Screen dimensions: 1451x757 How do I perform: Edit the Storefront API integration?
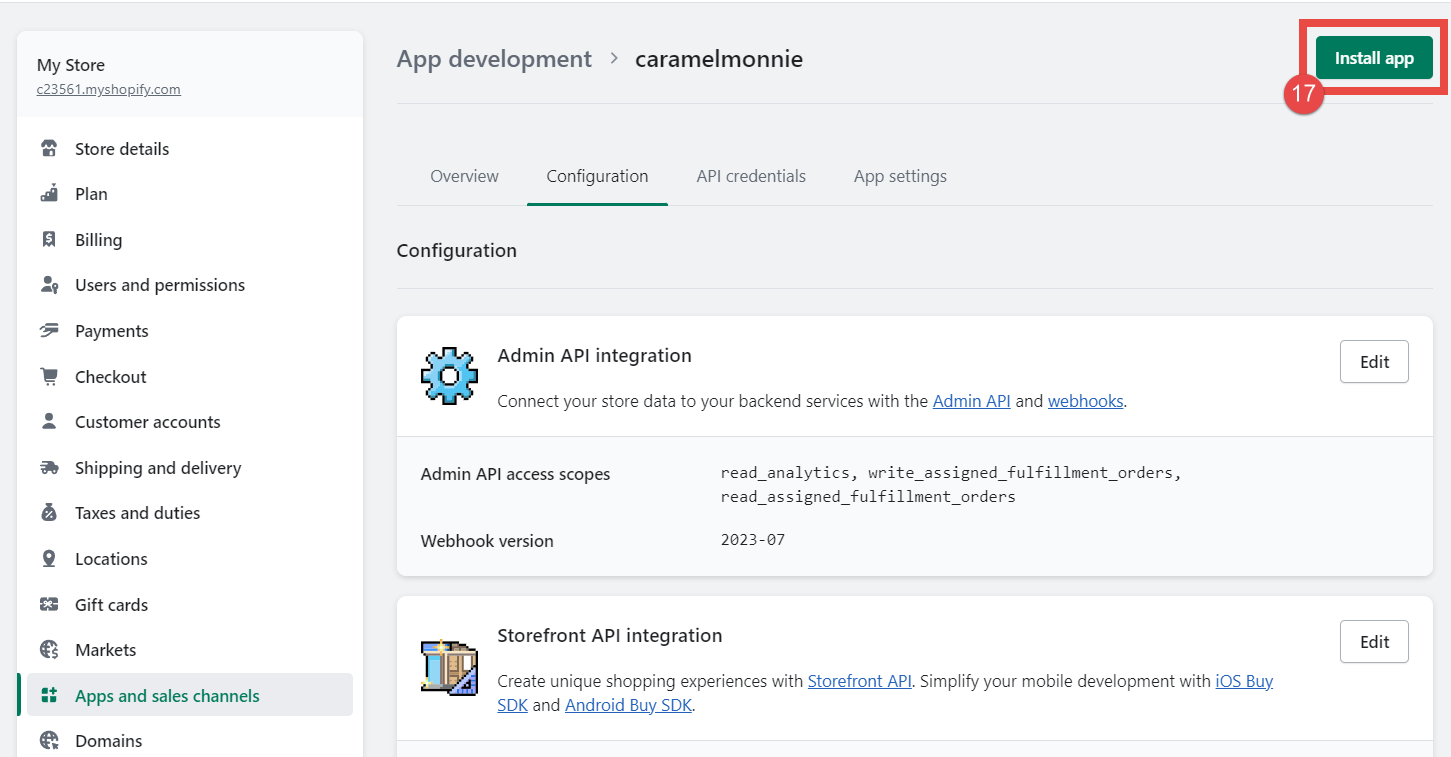click(1374, 642)
